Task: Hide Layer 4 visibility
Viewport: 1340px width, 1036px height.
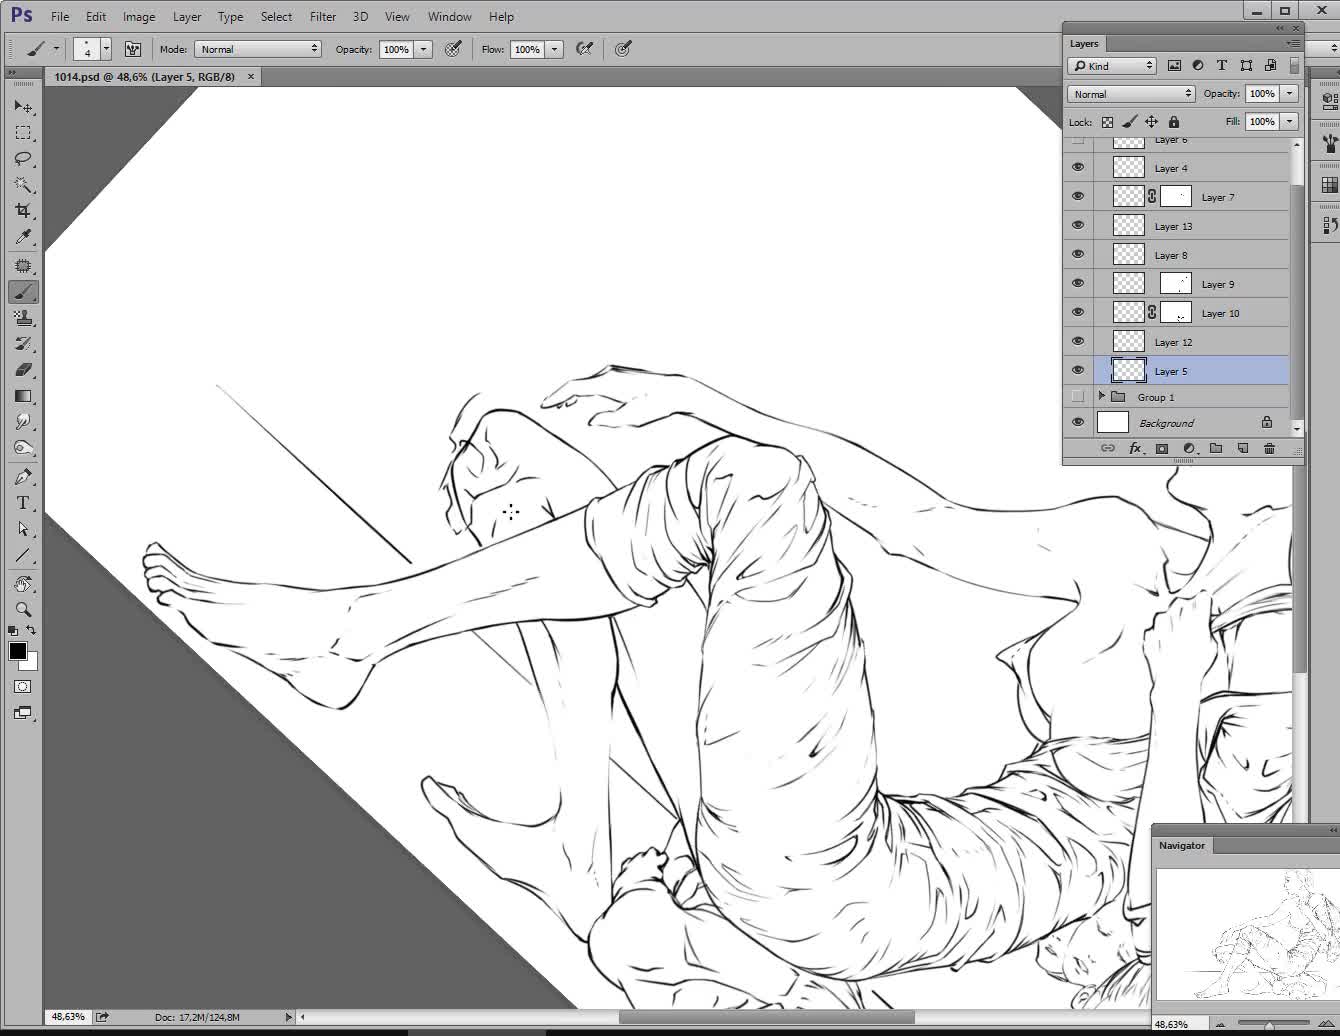Action: 1078,168
